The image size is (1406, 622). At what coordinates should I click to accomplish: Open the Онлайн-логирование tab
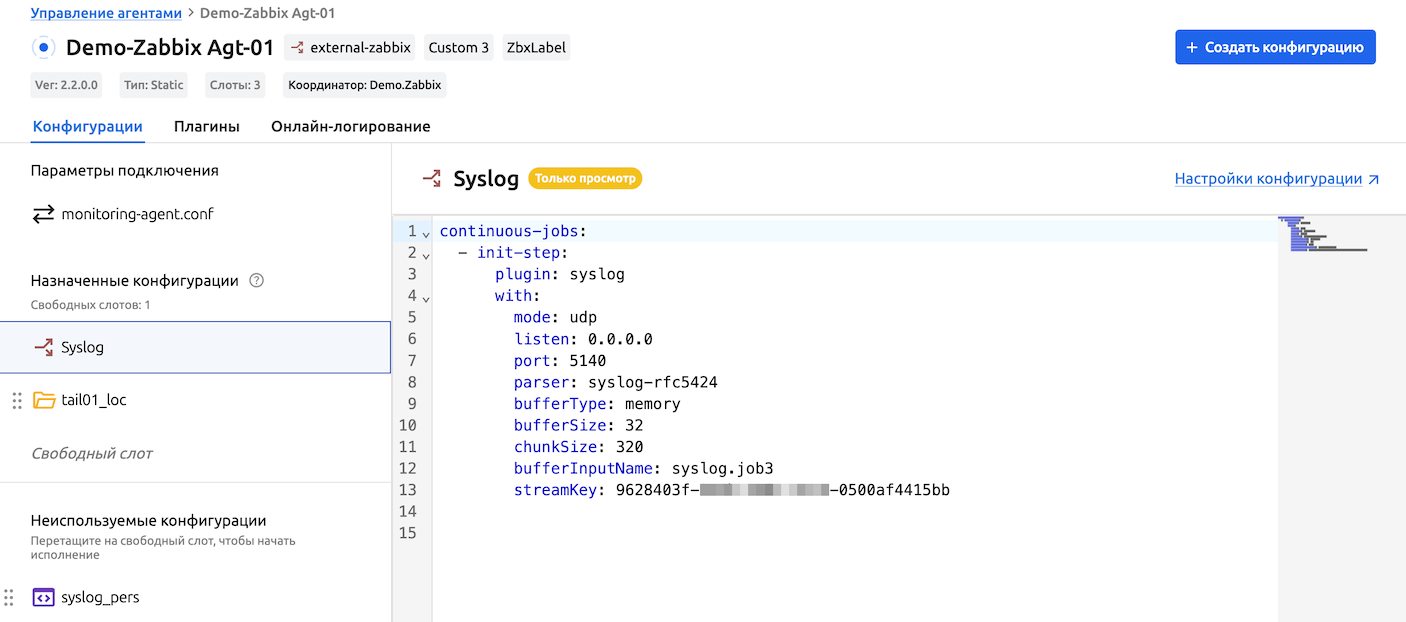pyautogui.click(x=350, y=127)
